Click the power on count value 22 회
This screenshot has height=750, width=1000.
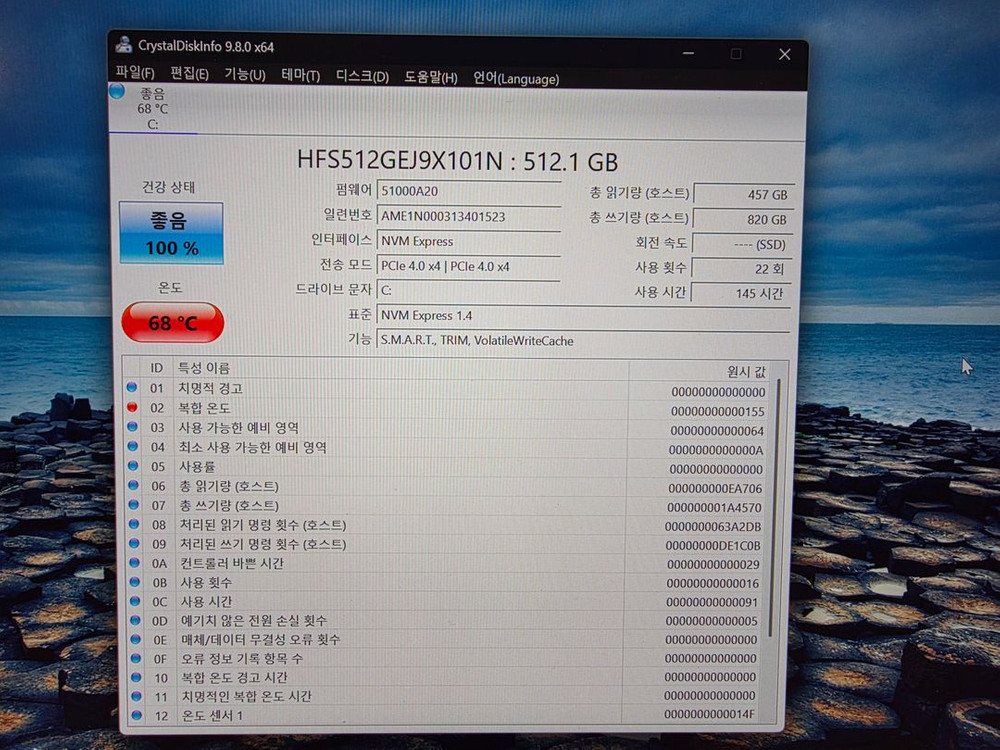tap(741, 269)
